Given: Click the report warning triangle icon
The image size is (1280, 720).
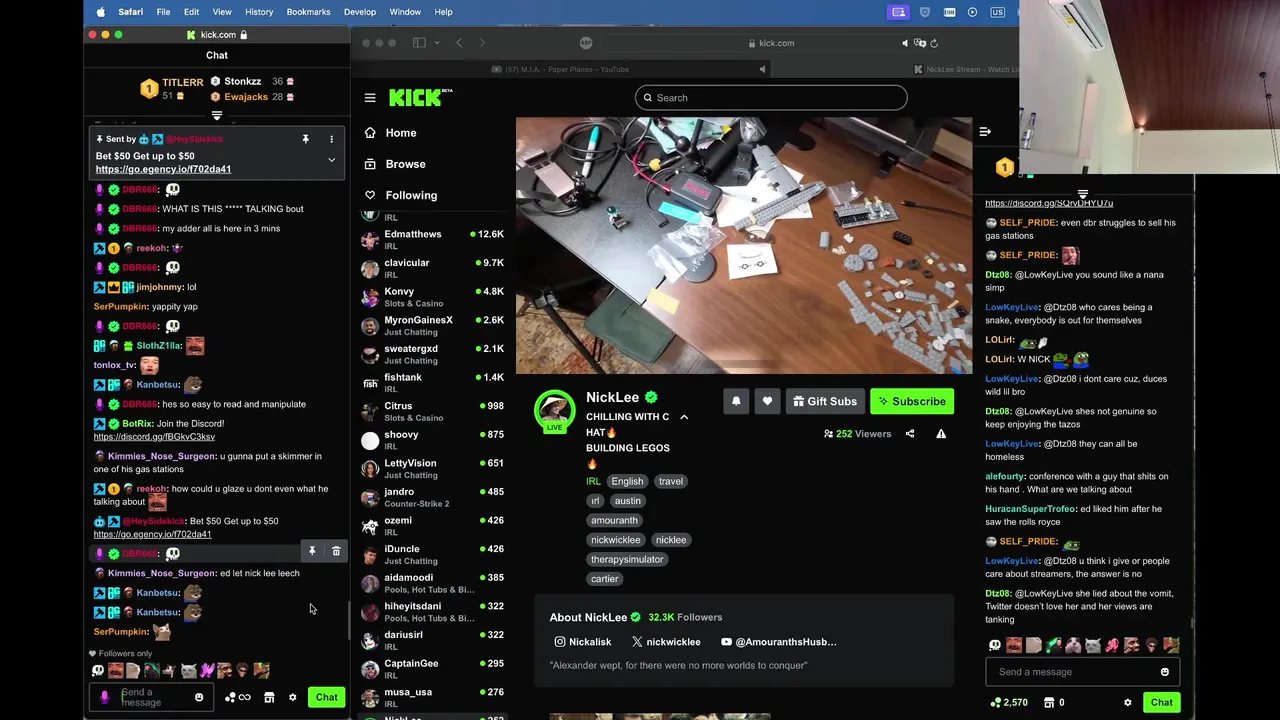Looking at the screenshot, I should tap(941, 434).
